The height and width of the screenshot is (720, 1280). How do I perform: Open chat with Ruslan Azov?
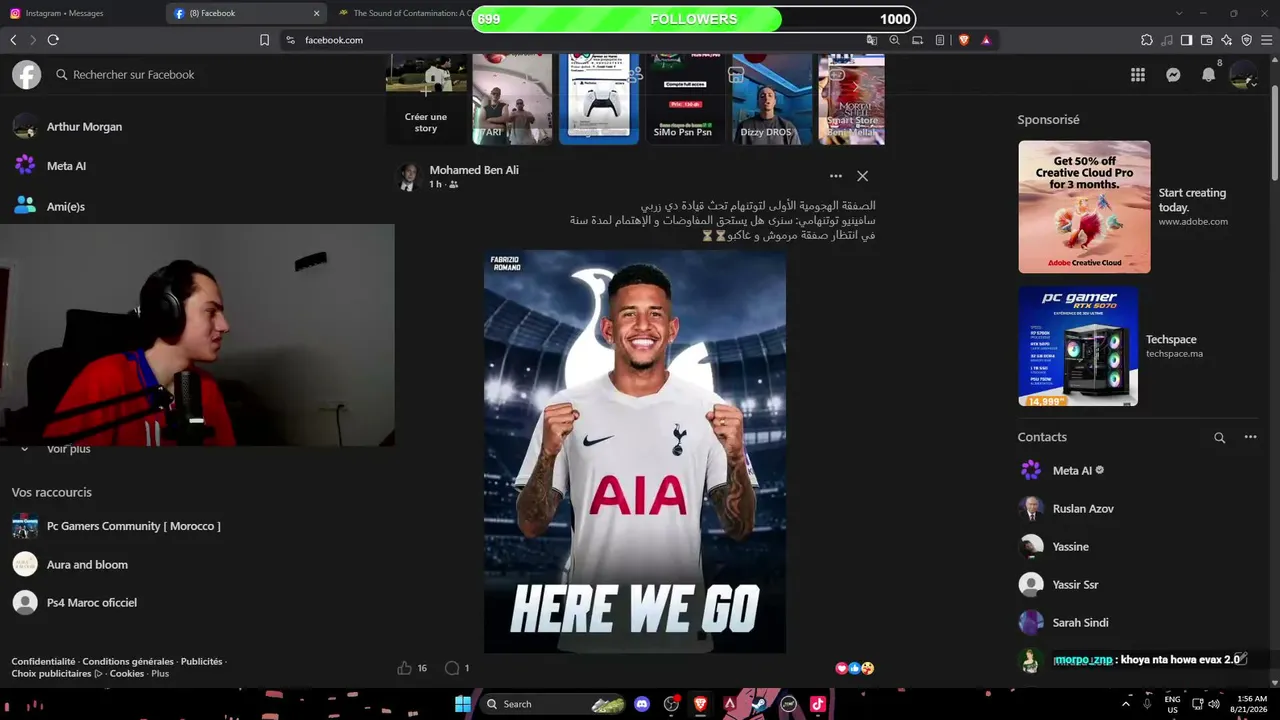point(1066,509)
